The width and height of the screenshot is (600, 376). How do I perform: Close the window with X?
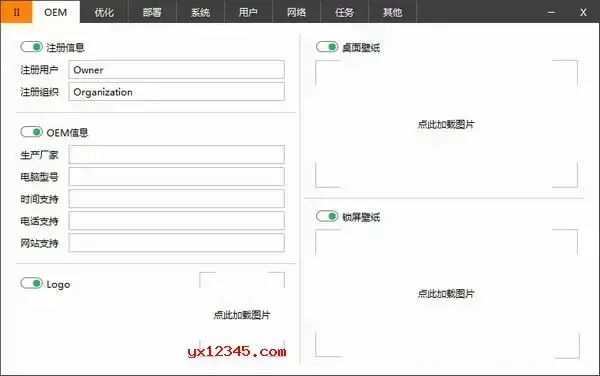(x=583, y=12)
